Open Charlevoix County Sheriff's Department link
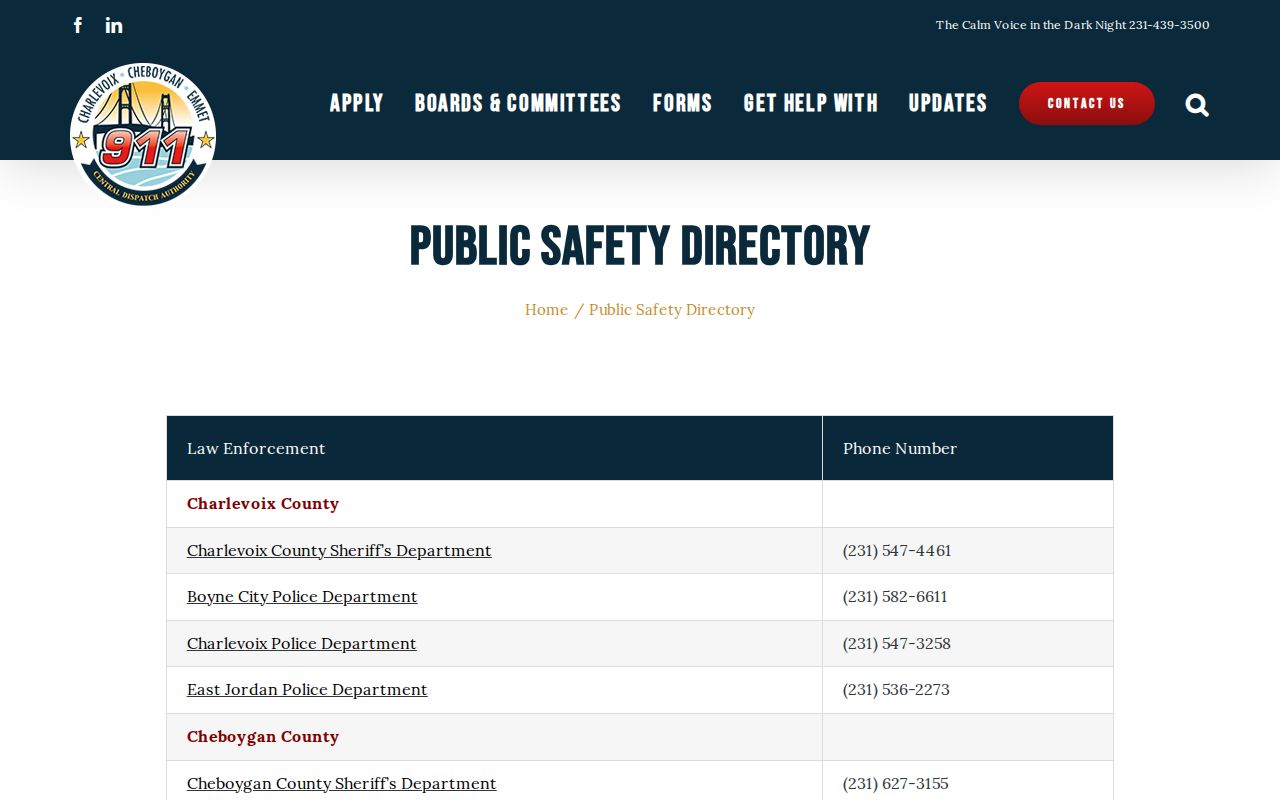Viewport: 1280px width, 800px height. click(339, 550)
